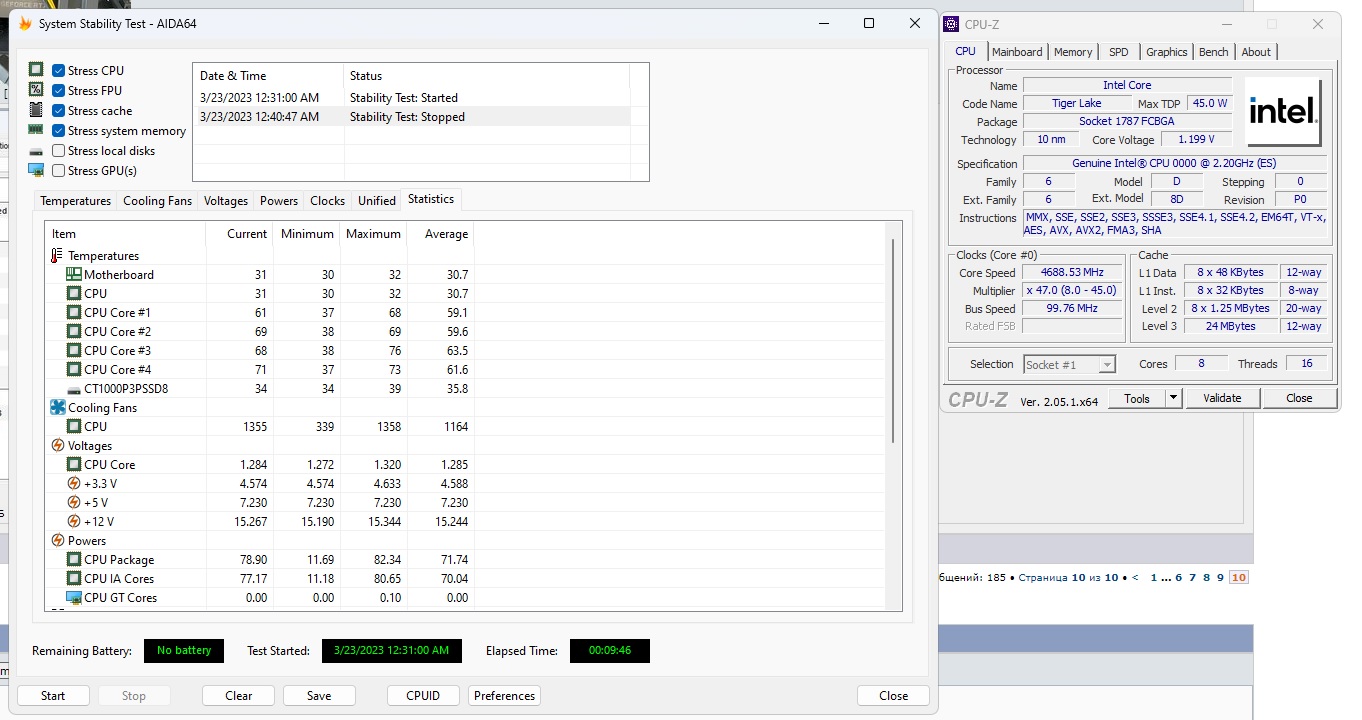The width and height of the screenshot is (1362, 720).
Task: Click the Maximum column header
Action: [373, 234]
